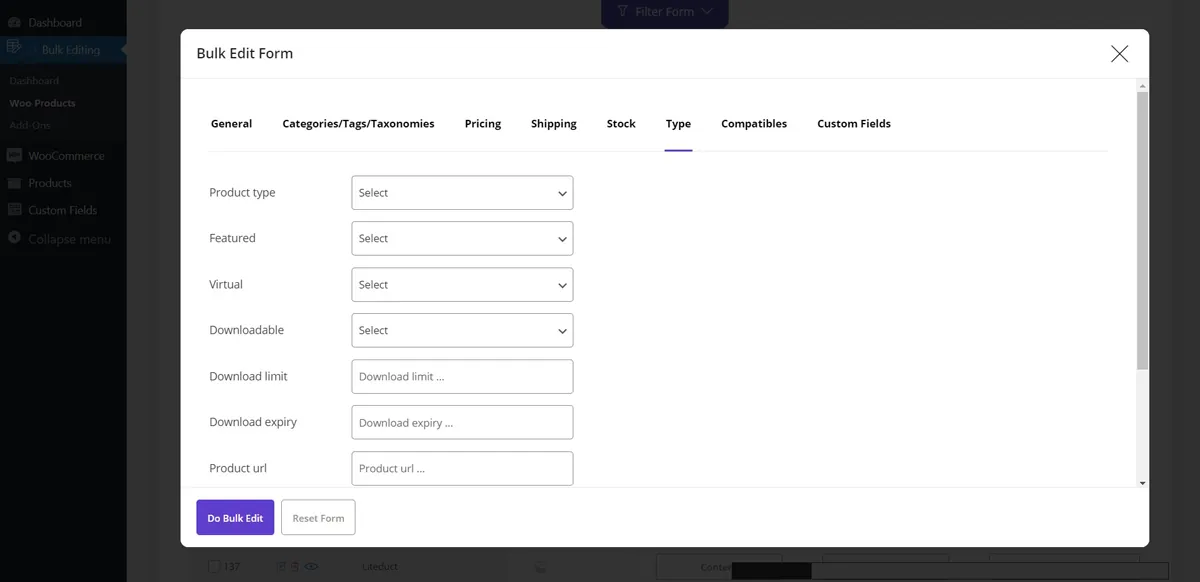Tick the checkbox for row 137
Screen dimensions: 1200x582
(x=214, y=567)
